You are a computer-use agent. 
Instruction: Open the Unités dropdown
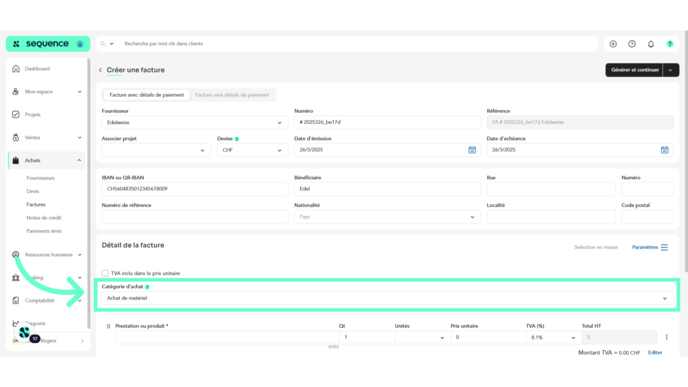[422, 337]
